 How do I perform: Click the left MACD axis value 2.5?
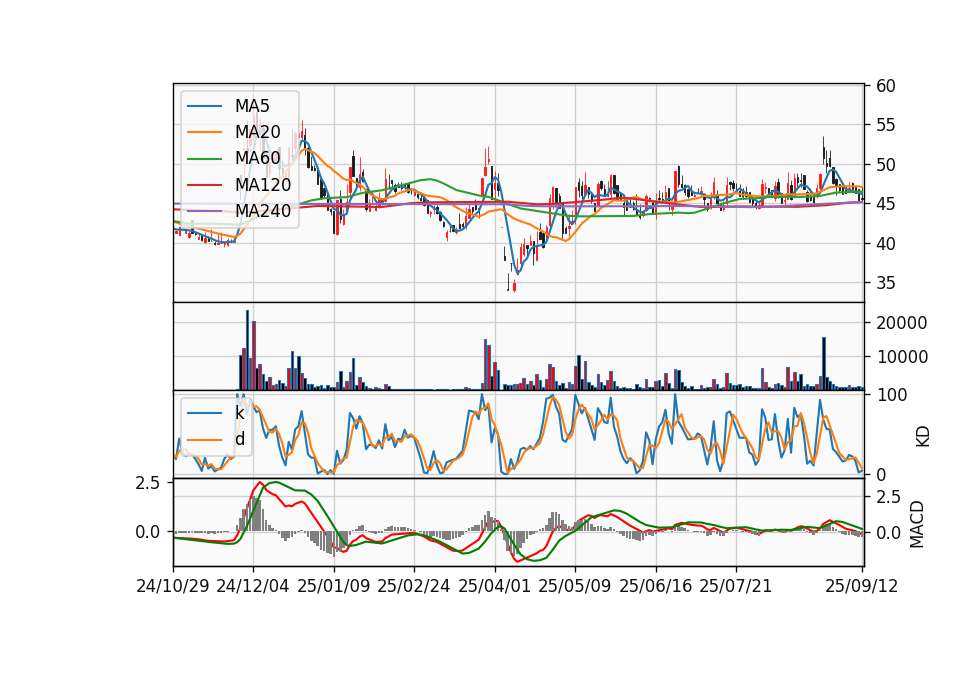pos(148,484)
